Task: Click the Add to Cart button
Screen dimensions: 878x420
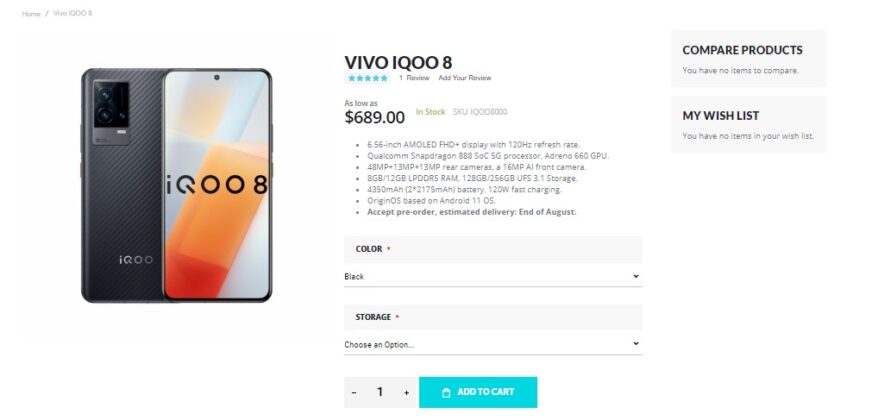Action: coord(478,392)
